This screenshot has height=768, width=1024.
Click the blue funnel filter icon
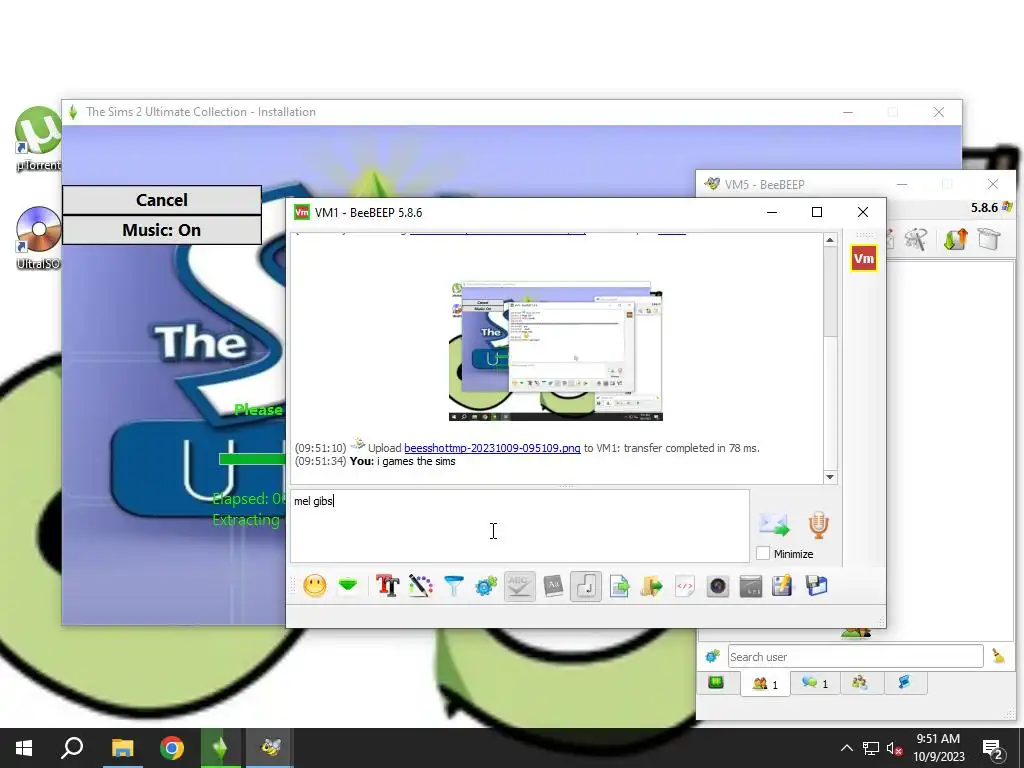tap(453, 586)
